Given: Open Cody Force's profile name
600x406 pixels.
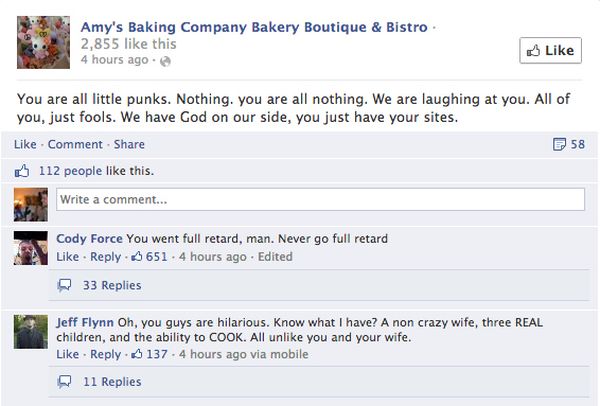Looking at the screenshot, I should [x=89, y=238].
